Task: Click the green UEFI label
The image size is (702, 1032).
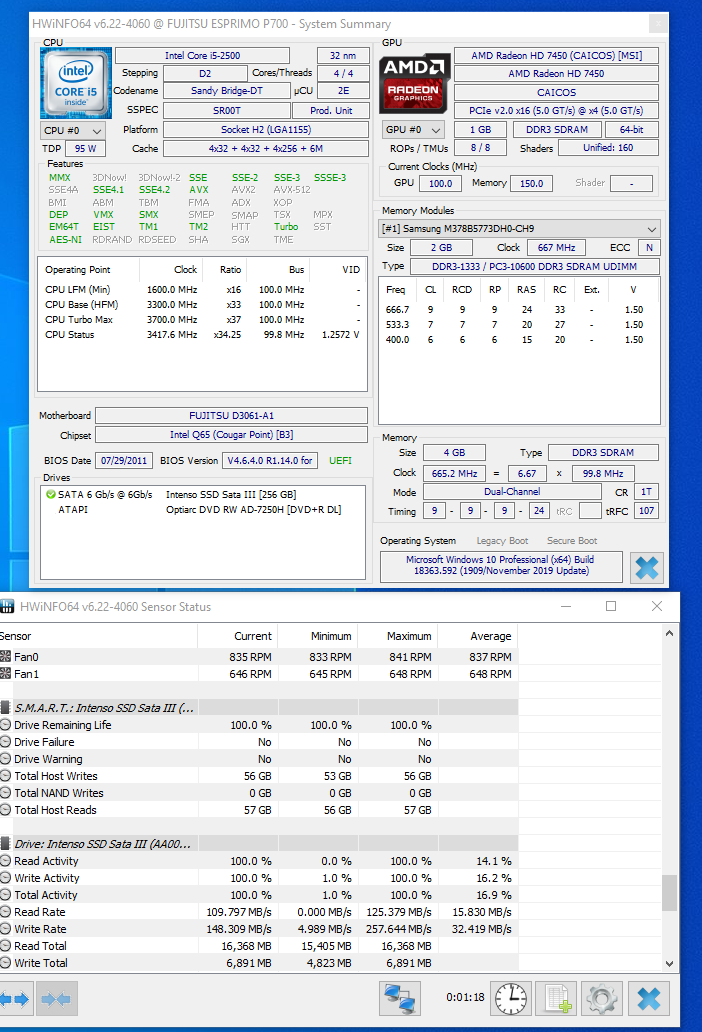Action: pyautogui.click(x=340, y=461)
